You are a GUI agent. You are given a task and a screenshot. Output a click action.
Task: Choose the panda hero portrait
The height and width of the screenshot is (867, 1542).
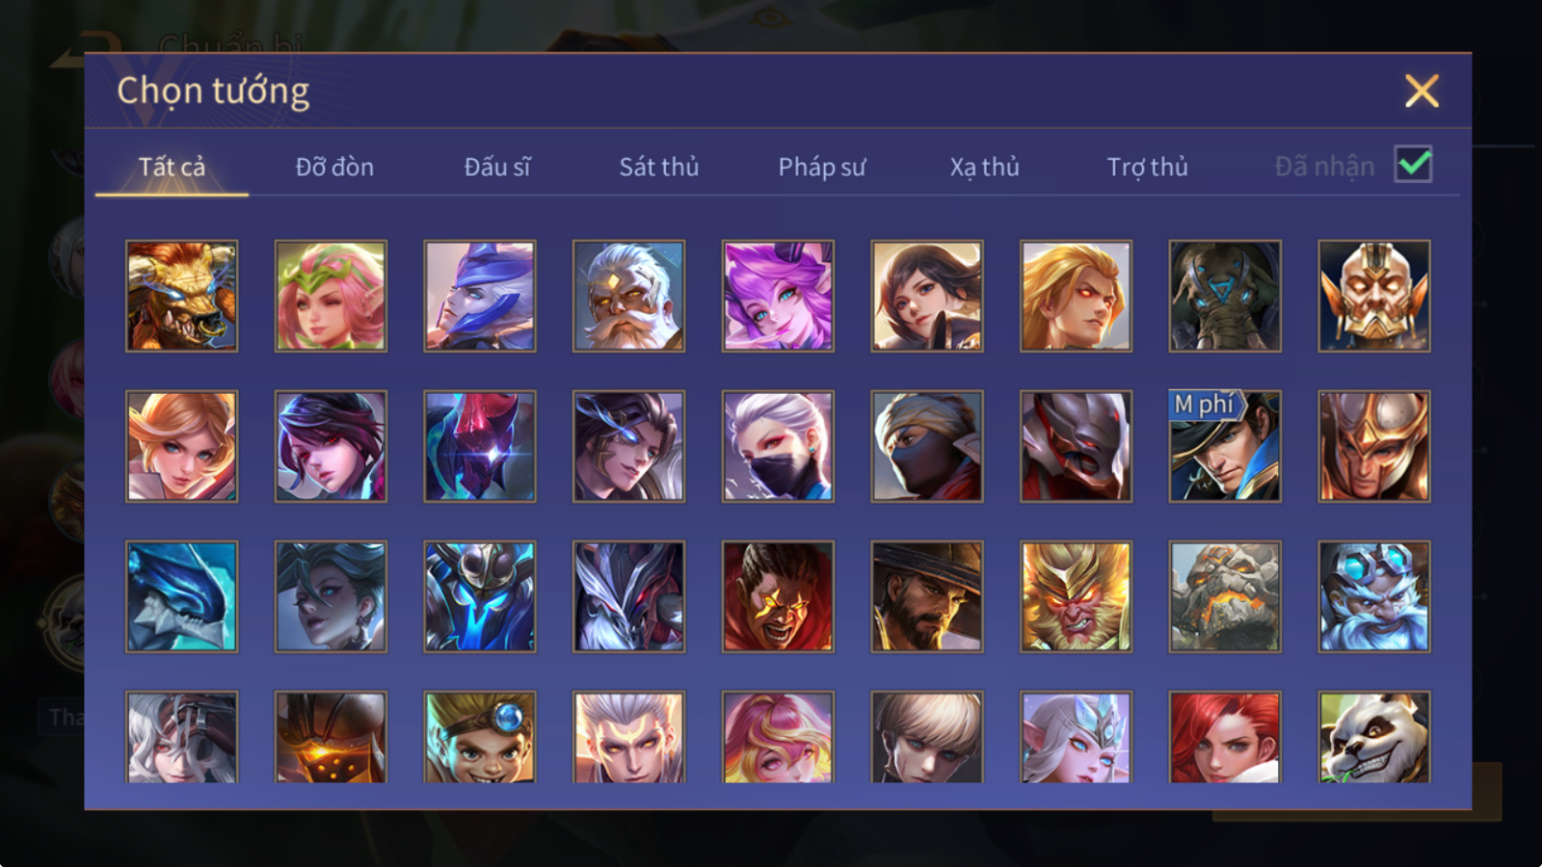[x=1374, y=737]
